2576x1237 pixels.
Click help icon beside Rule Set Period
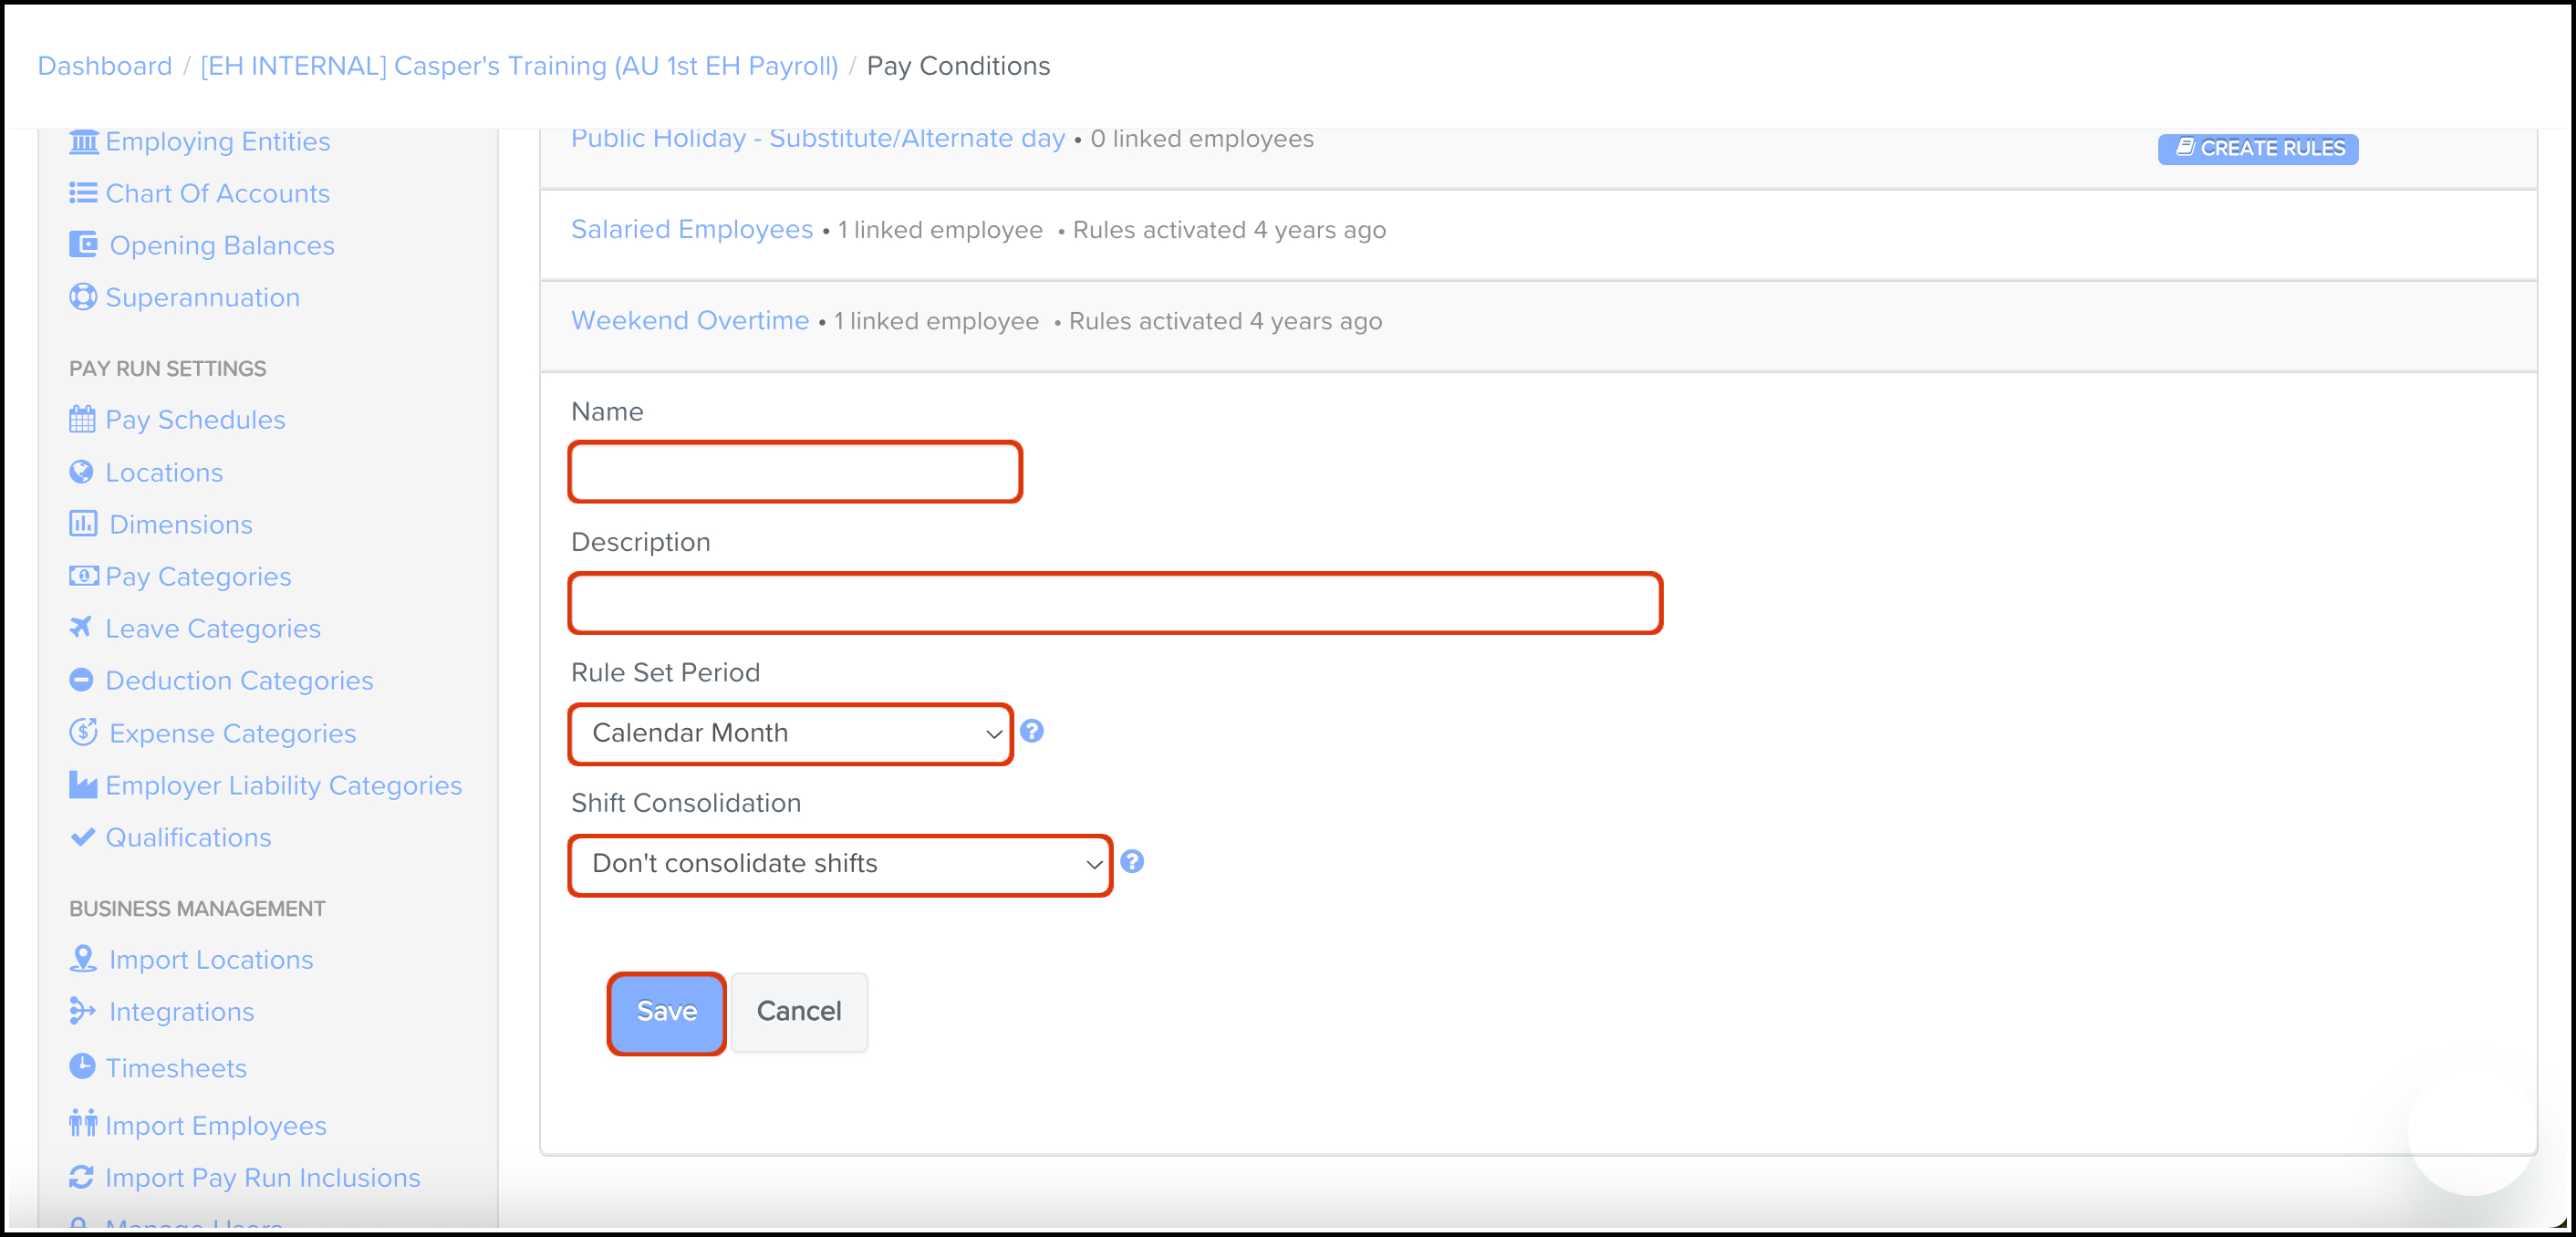pos(1032,732)
